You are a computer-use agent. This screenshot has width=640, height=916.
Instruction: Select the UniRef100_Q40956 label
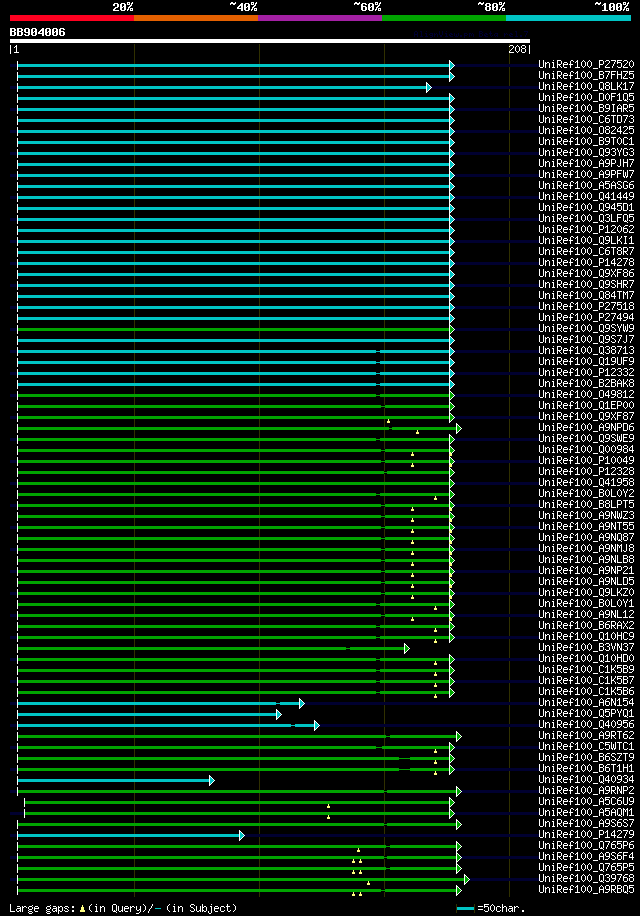586,724
